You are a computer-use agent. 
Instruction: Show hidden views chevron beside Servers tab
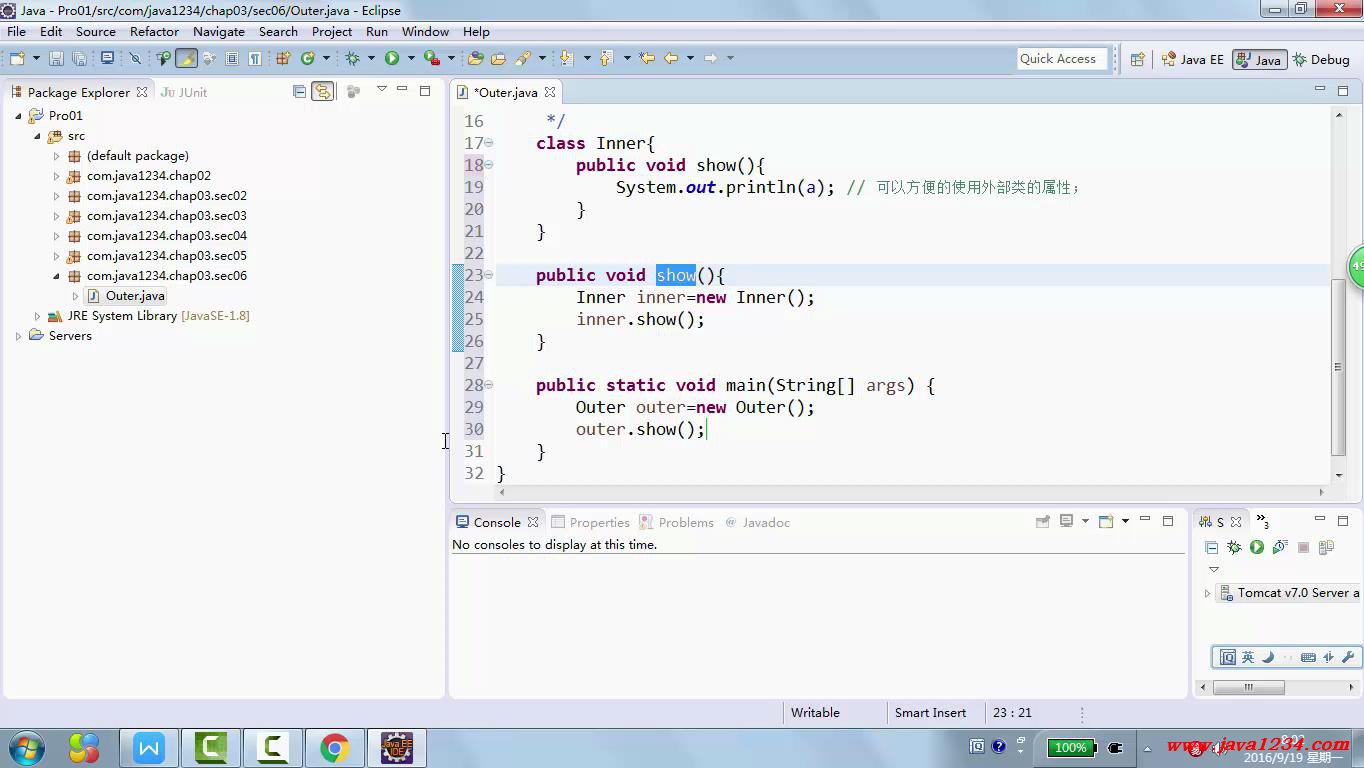click(1263, 522)
